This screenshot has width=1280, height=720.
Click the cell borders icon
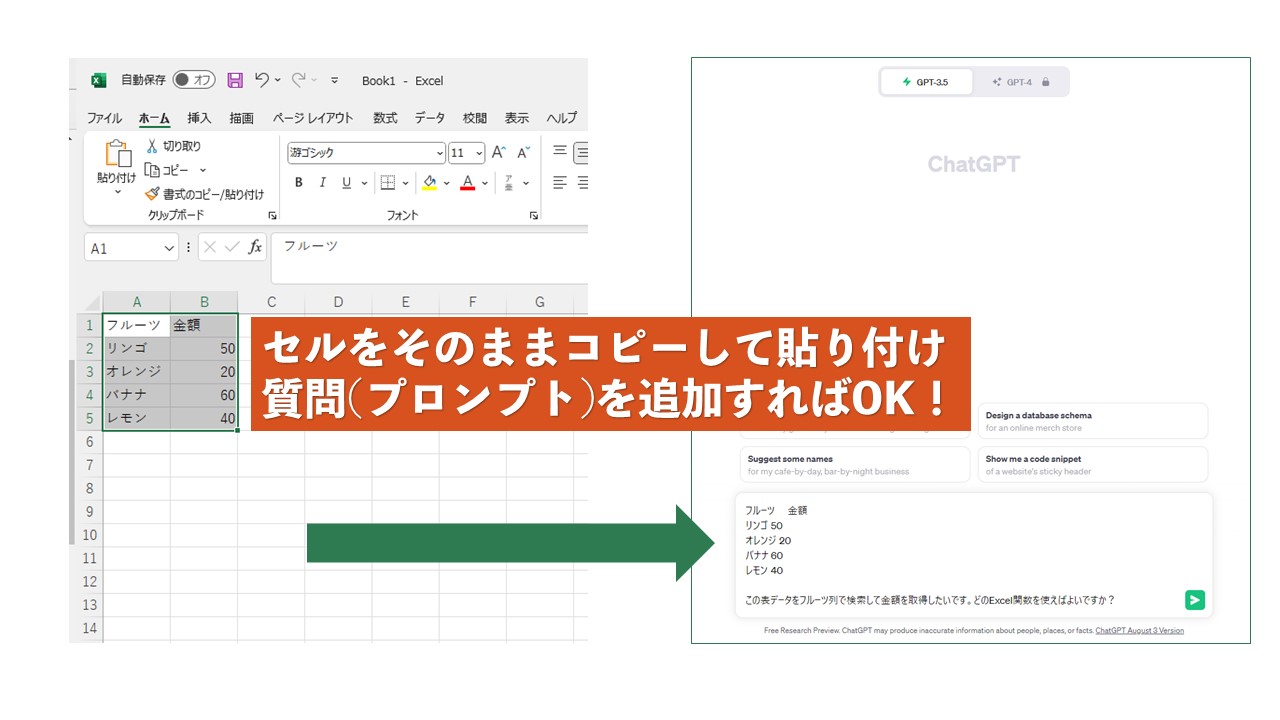(388, 183)
